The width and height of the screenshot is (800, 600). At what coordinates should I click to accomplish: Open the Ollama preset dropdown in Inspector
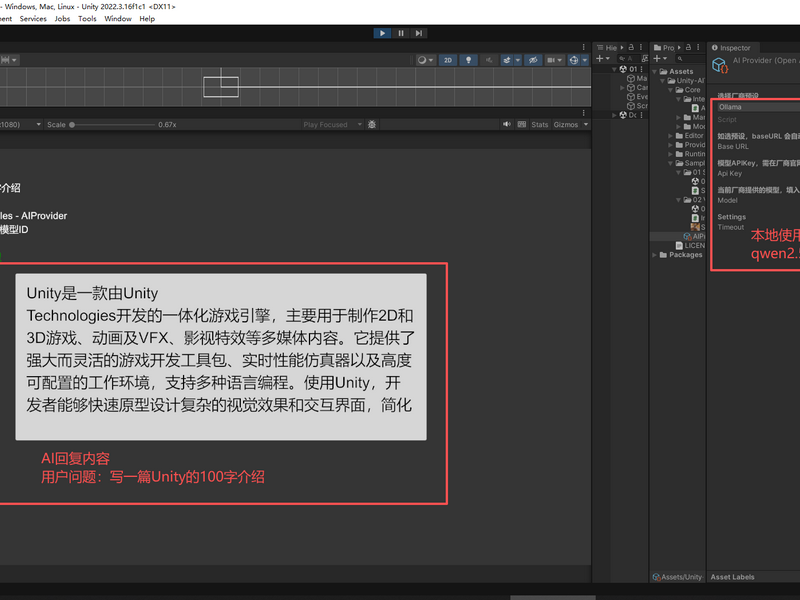click(x=758, y=107)
